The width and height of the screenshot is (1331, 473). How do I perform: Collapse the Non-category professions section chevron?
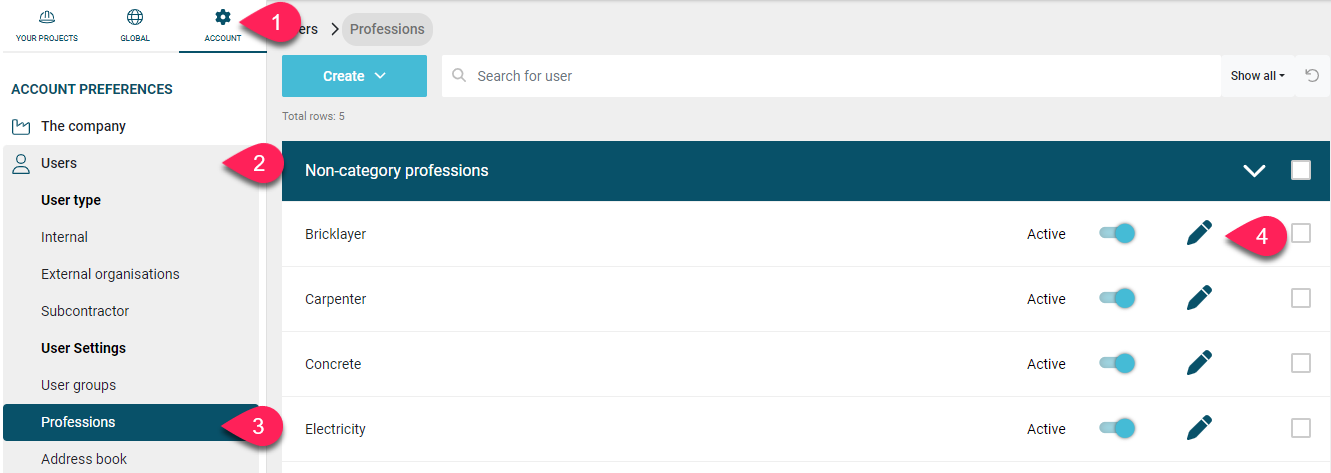[1254, 171]
